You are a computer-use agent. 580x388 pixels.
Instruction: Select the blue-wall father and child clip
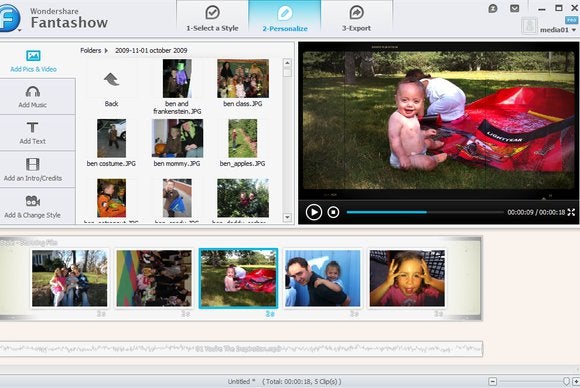click(x=322, y=278)
